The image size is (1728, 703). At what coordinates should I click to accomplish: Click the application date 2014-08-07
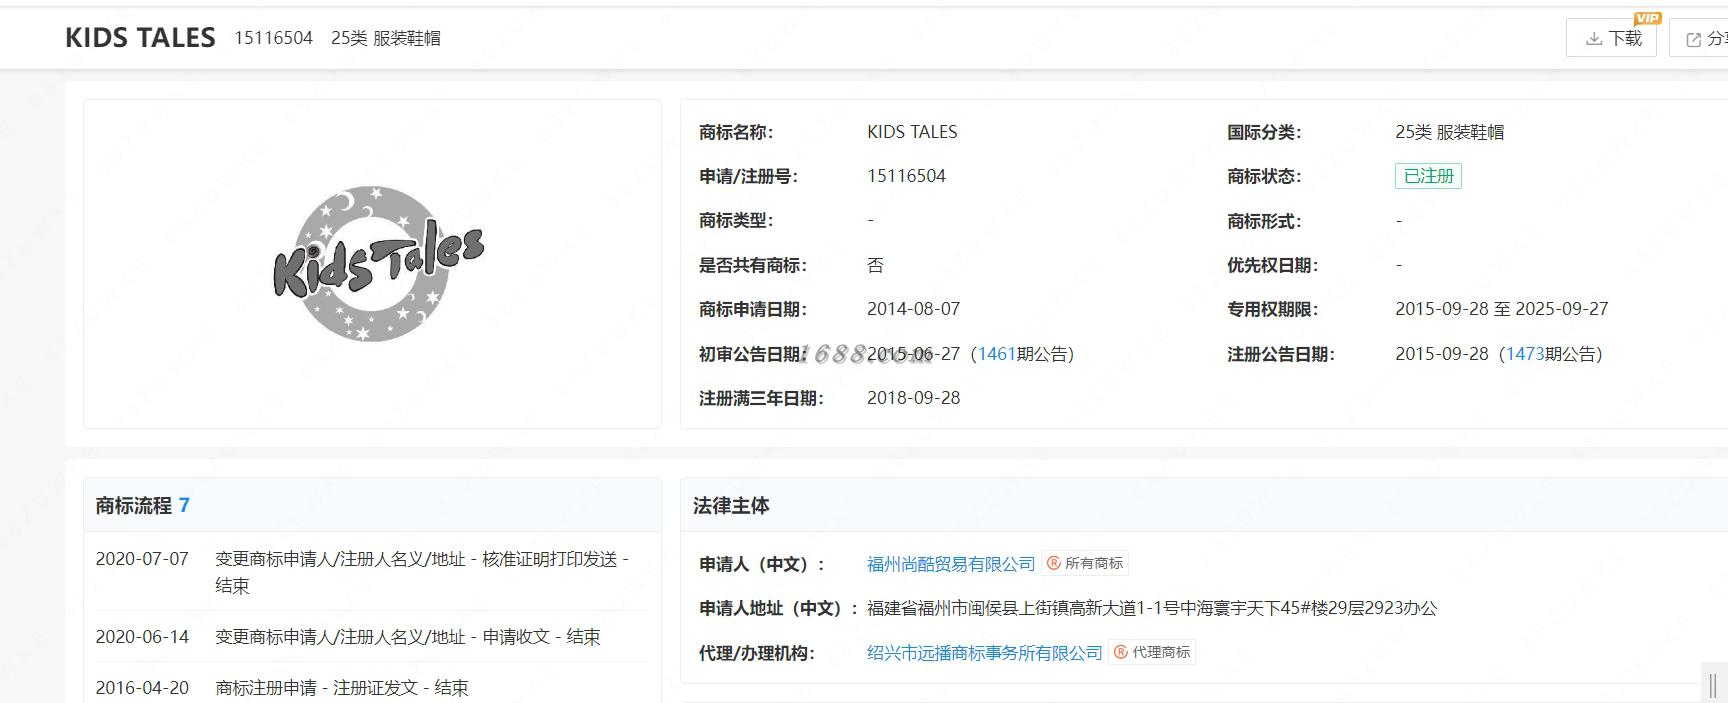click(913, 309)
